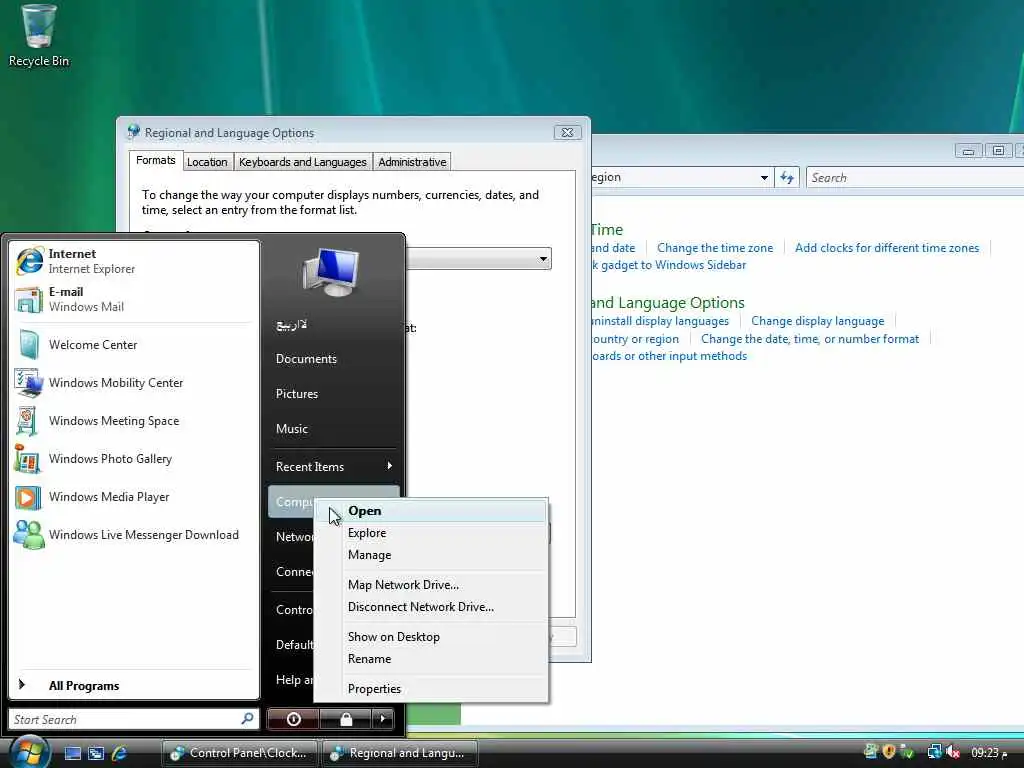
Task: Click the Start menu lock button
Action: click(x=345, y=719)
